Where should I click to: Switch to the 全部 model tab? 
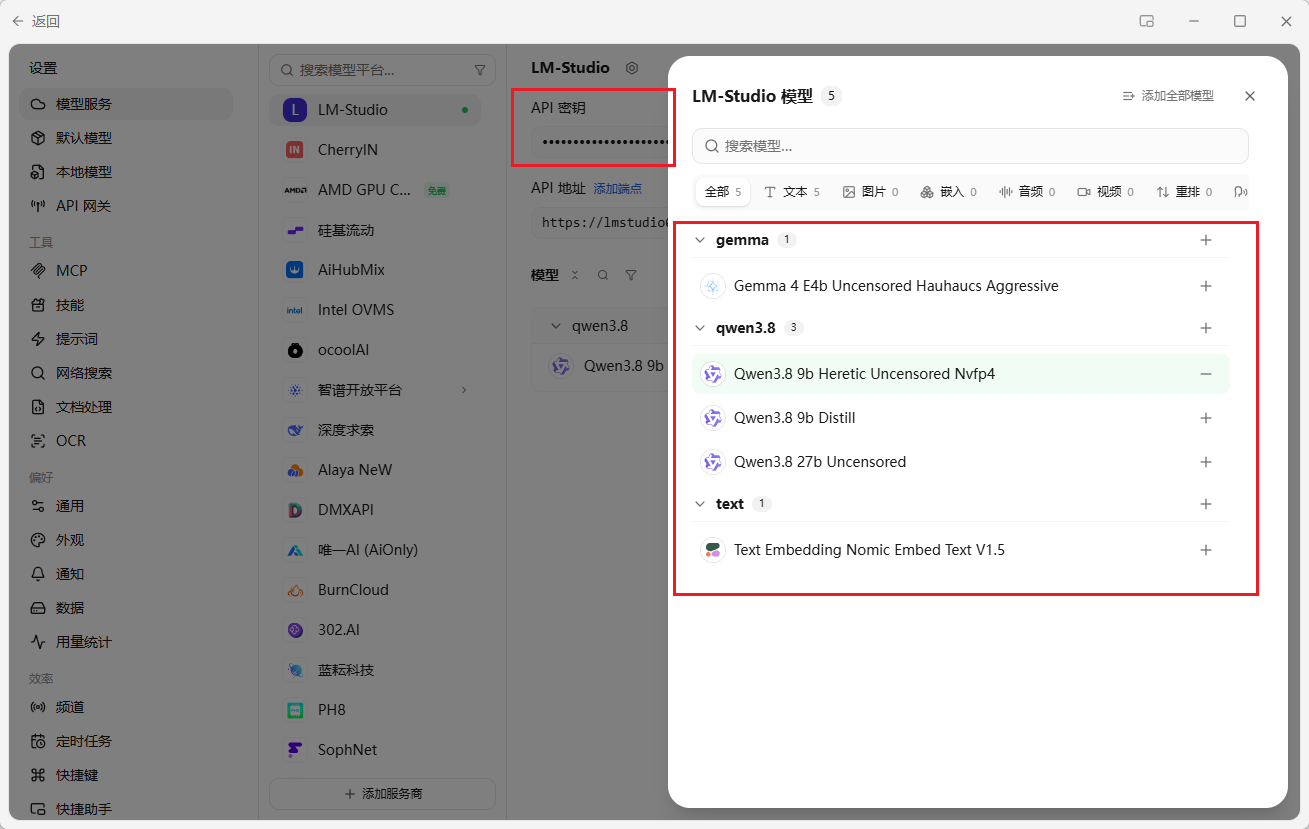pyautogui.click(x=722, y=192)
